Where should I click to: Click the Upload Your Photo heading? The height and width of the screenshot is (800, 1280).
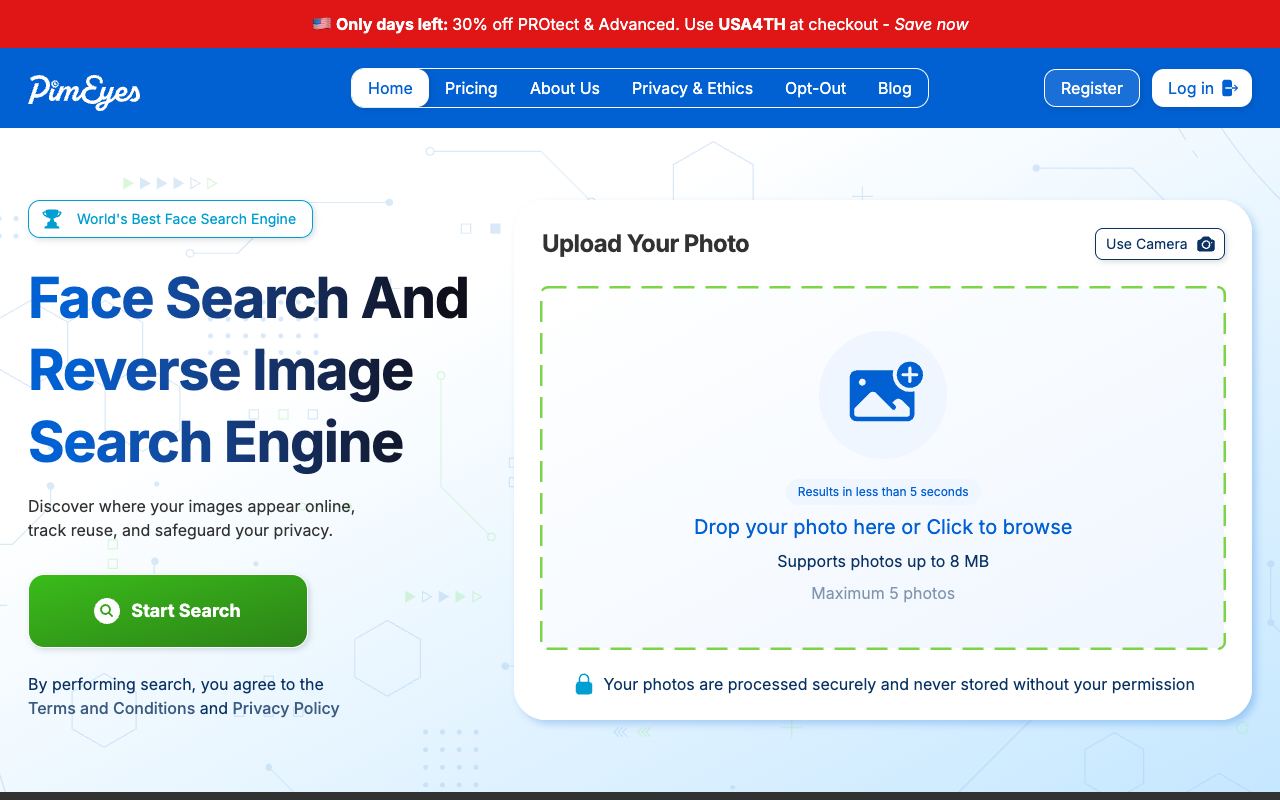point(645,244)
